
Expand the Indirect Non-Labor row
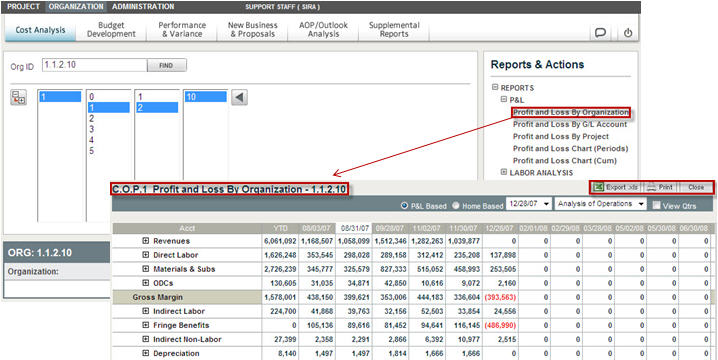pyautogui.click(x=146, y=339)
